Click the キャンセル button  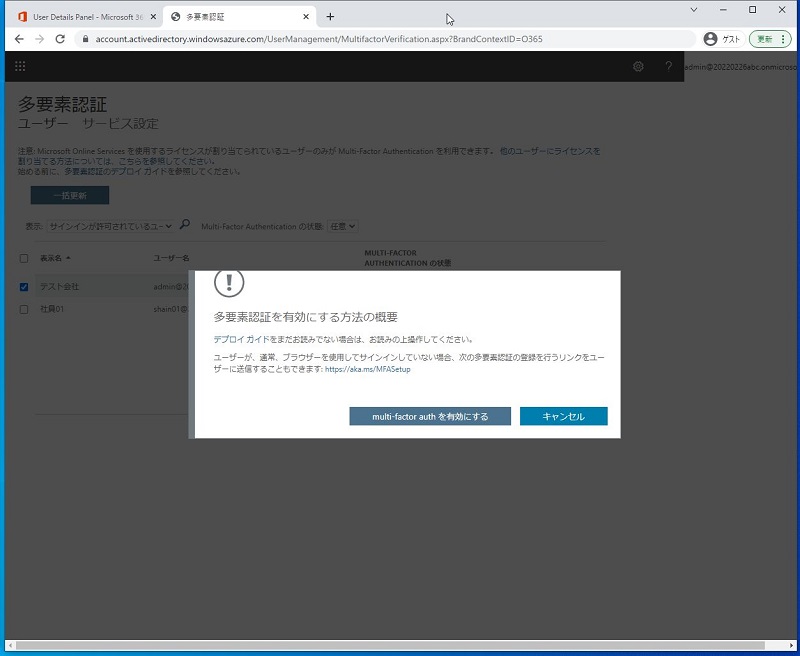(x=564, y=416)
